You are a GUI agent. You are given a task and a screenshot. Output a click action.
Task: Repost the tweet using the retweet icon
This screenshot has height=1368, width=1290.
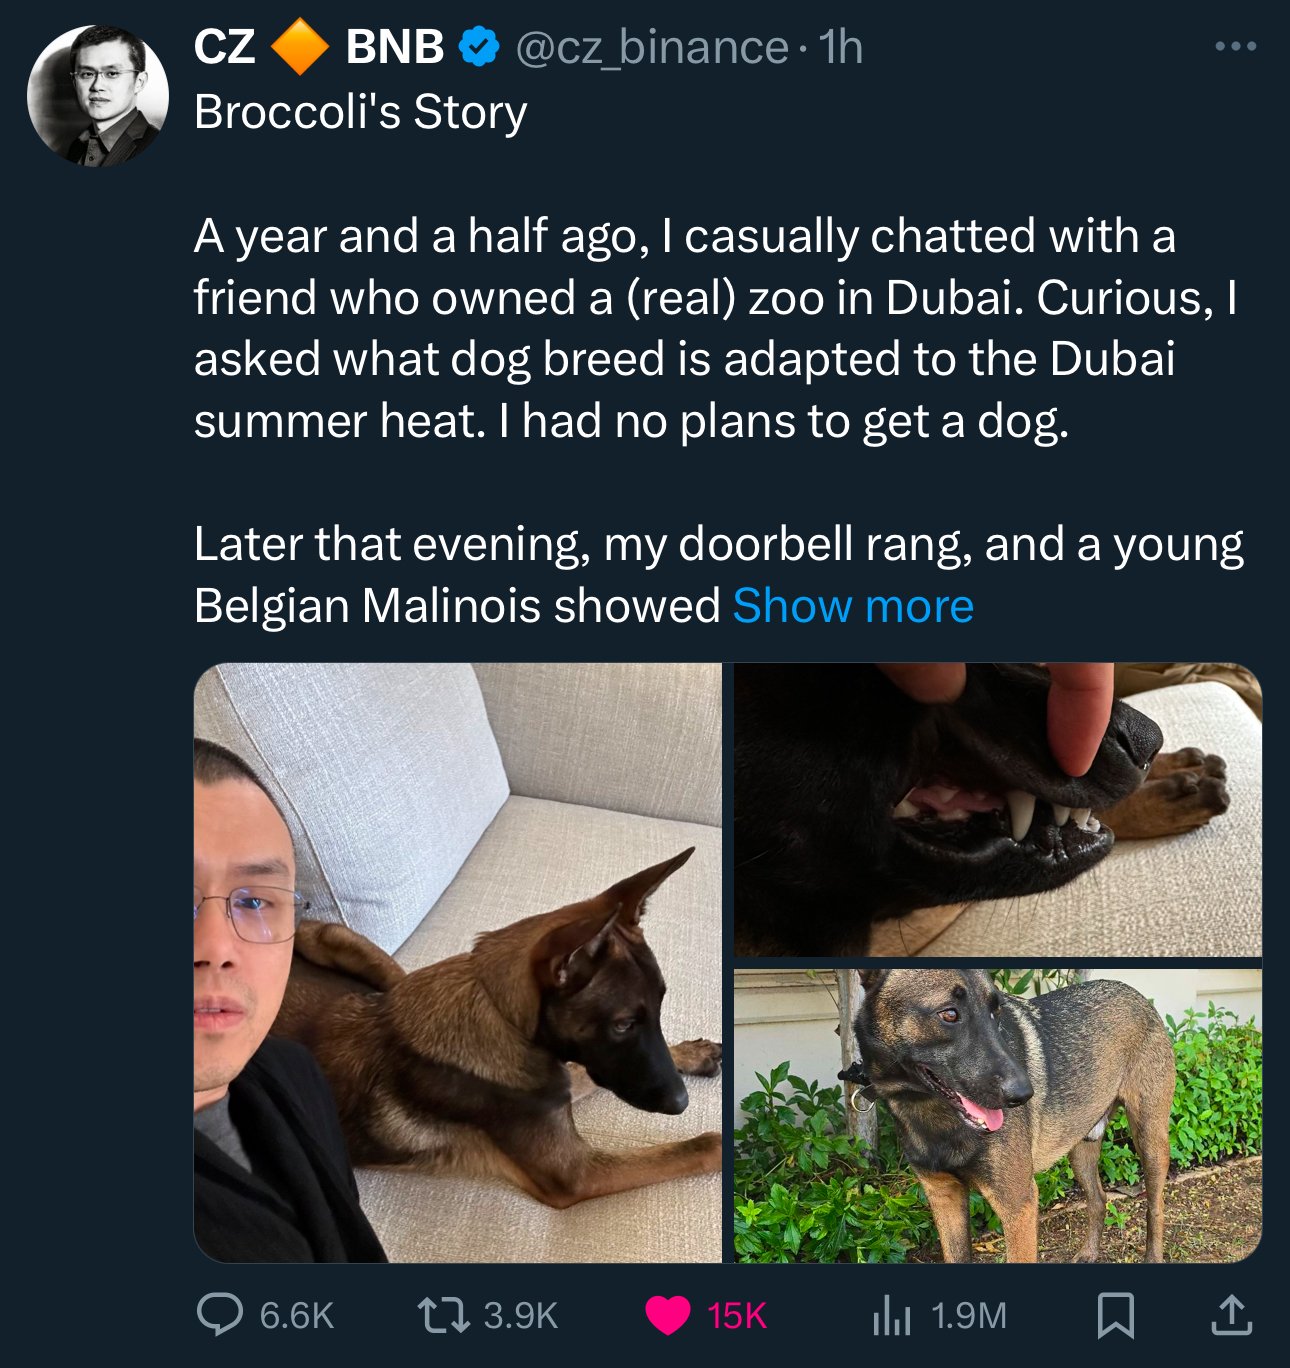pyautogui.click(x=443, y=1315)
